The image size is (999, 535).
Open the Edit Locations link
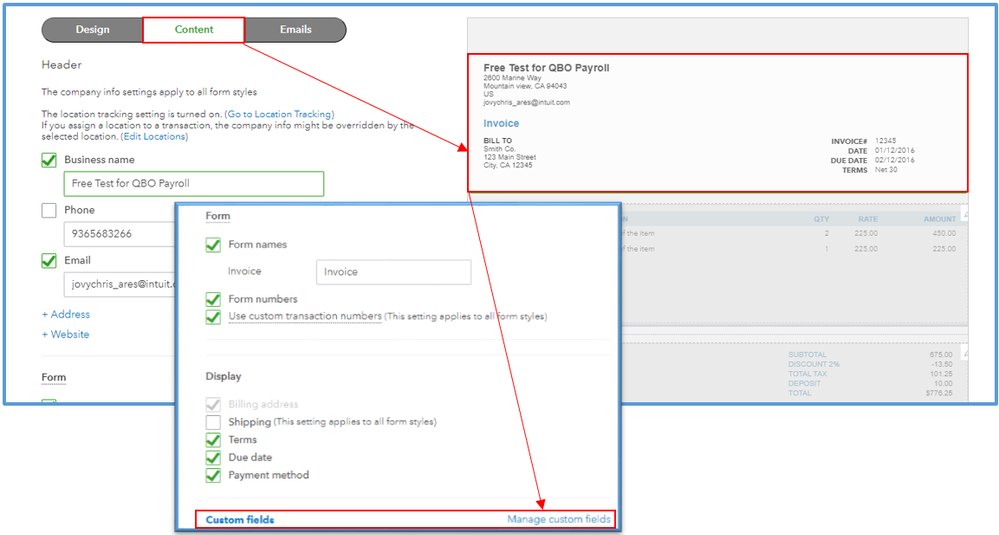point(155,136)
